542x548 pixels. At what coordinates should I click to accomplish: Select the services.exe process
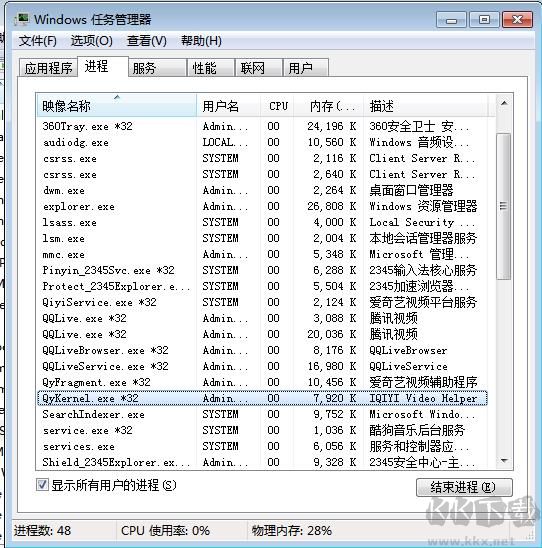[262, 447]
